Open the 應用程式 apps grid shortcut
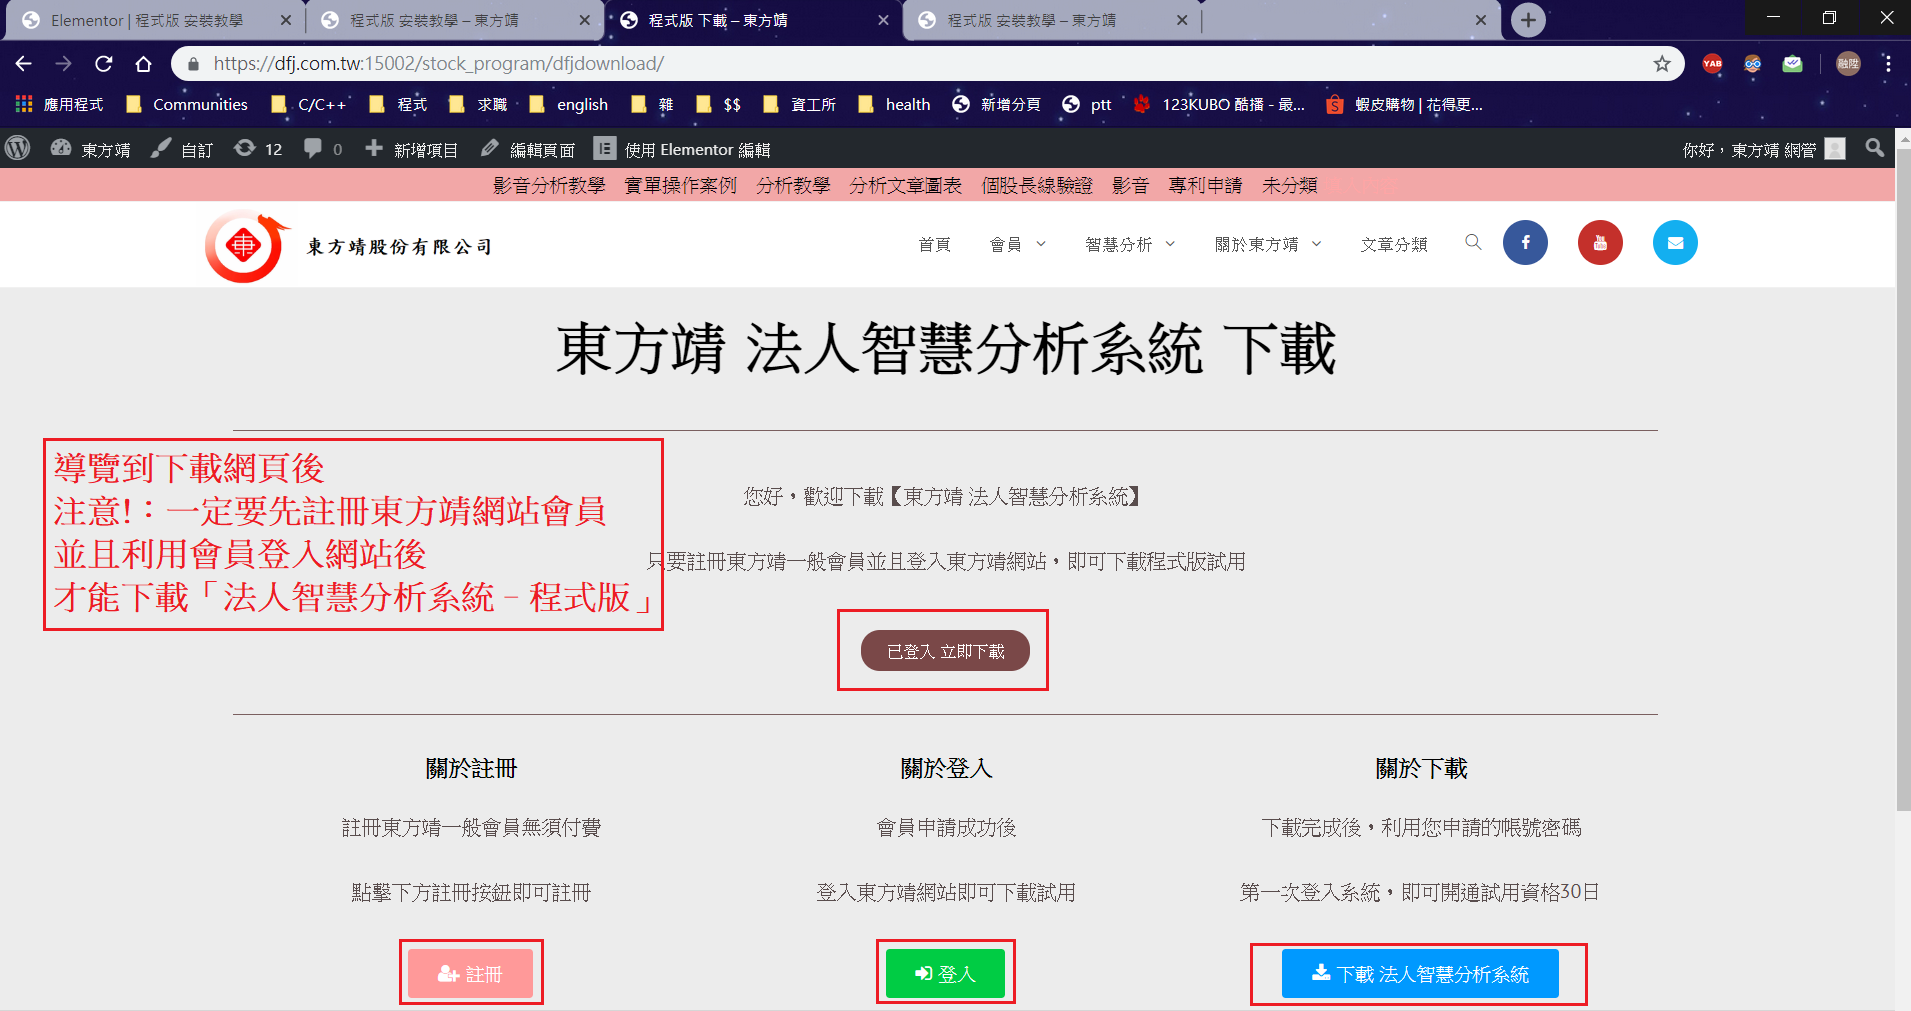Image resolution: width=1911 pixels, height=1011 pixels. 59,104
